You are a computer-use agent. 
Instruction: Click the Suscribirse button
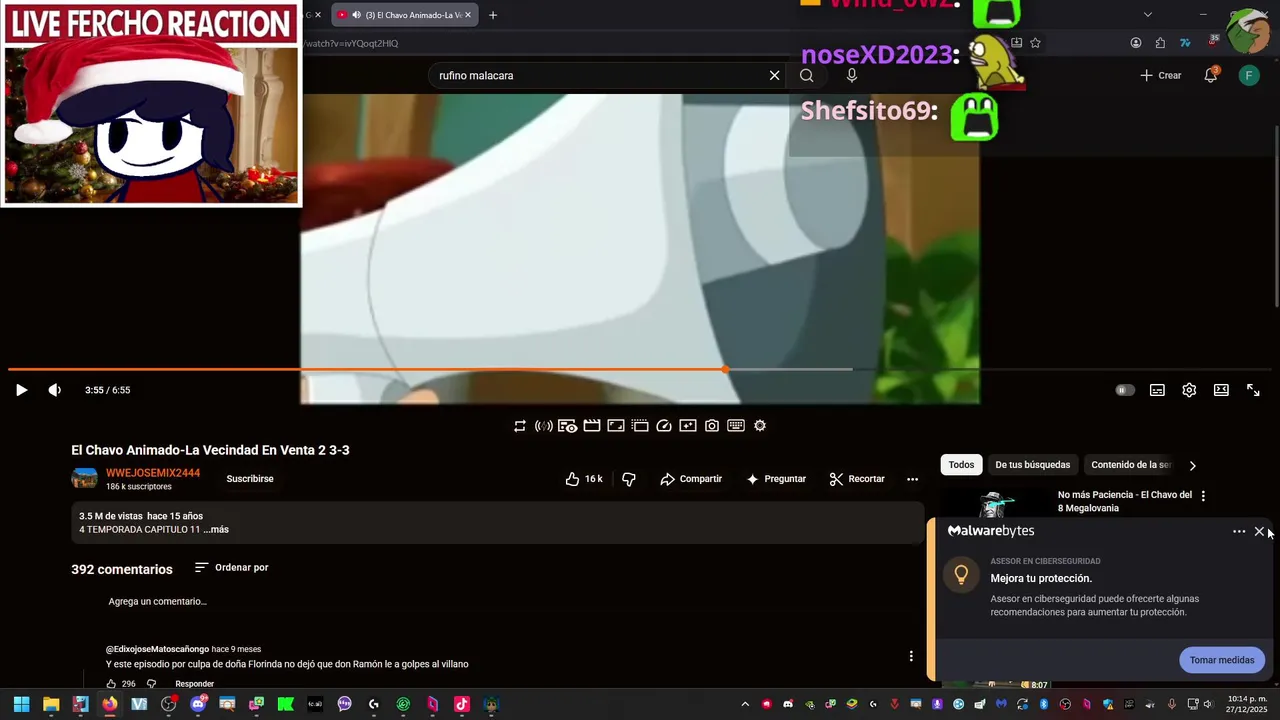pyautogui.click(x=250, y=479)
